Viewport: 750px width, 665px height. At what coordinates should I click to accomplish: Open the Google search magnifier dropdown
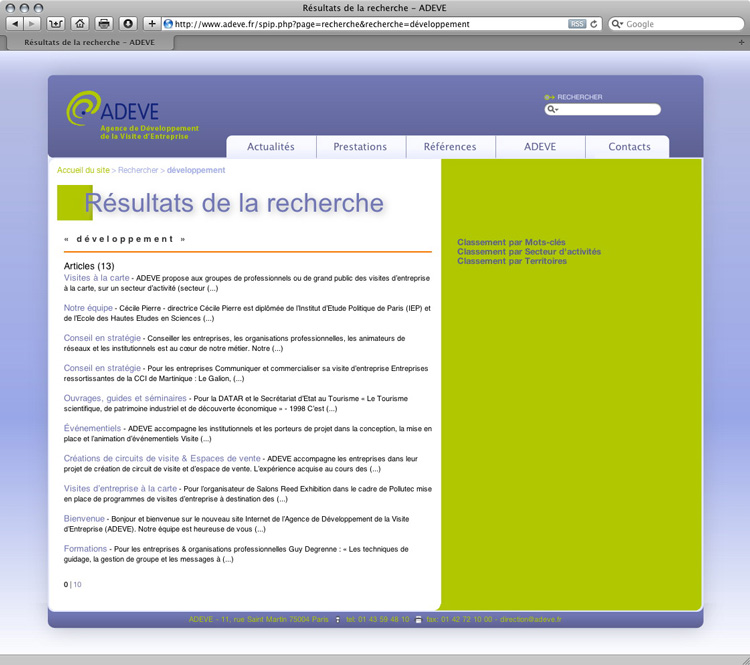point(618,24)
